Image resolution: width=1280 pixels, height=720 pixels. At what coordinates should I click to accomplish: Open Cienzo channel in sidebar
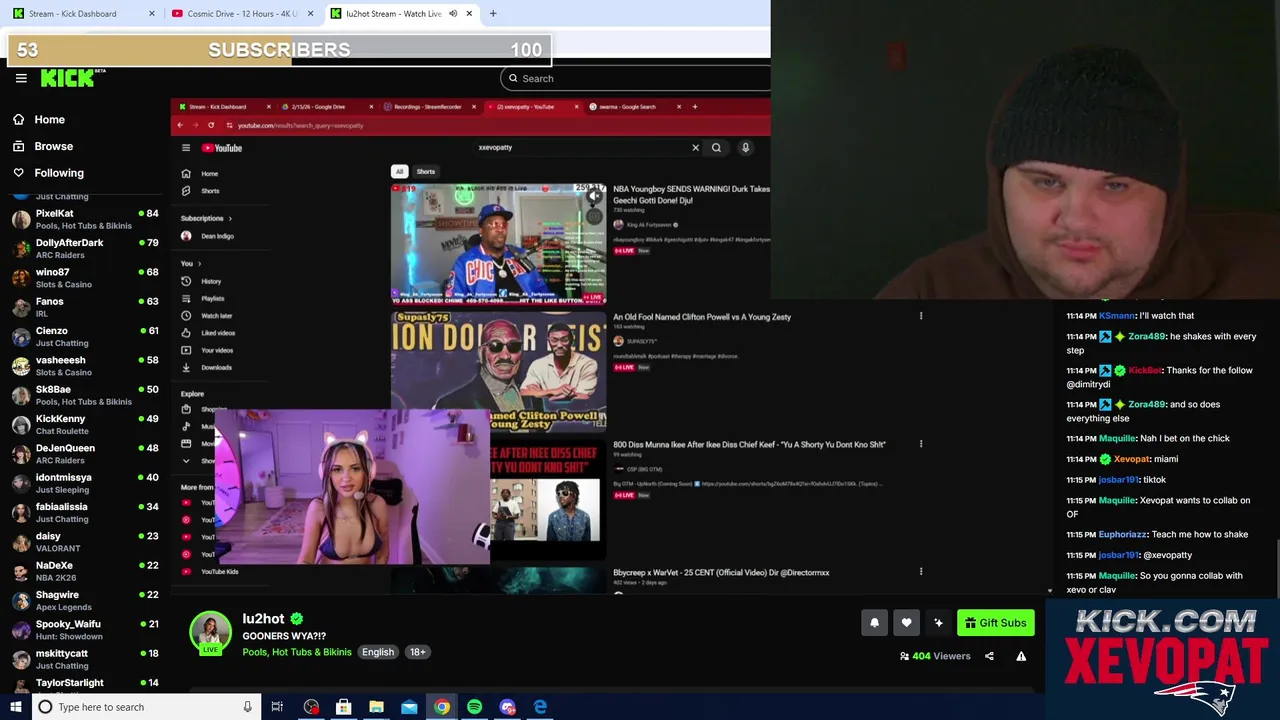[85, 336]
